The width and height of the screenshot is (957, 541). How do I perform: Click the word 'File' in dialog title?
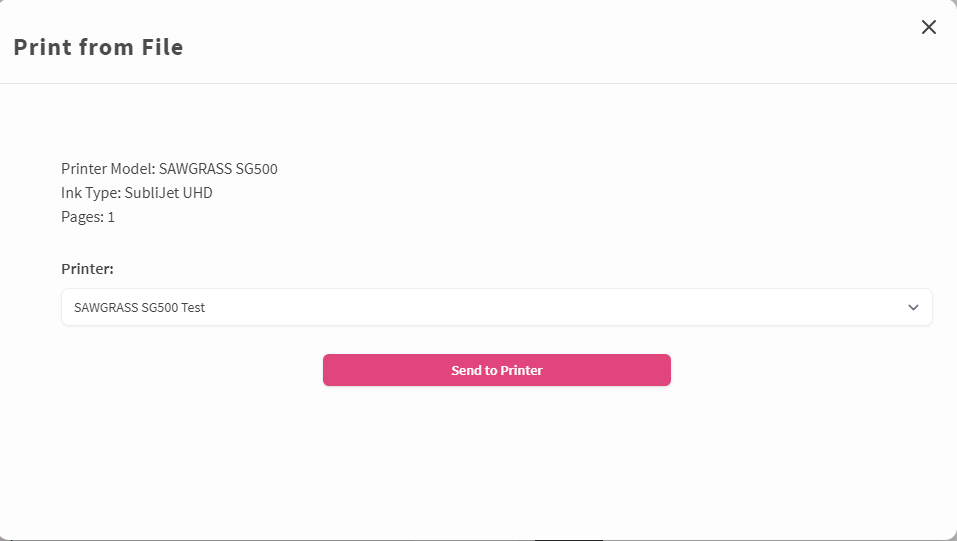click(x=162, y=47)
